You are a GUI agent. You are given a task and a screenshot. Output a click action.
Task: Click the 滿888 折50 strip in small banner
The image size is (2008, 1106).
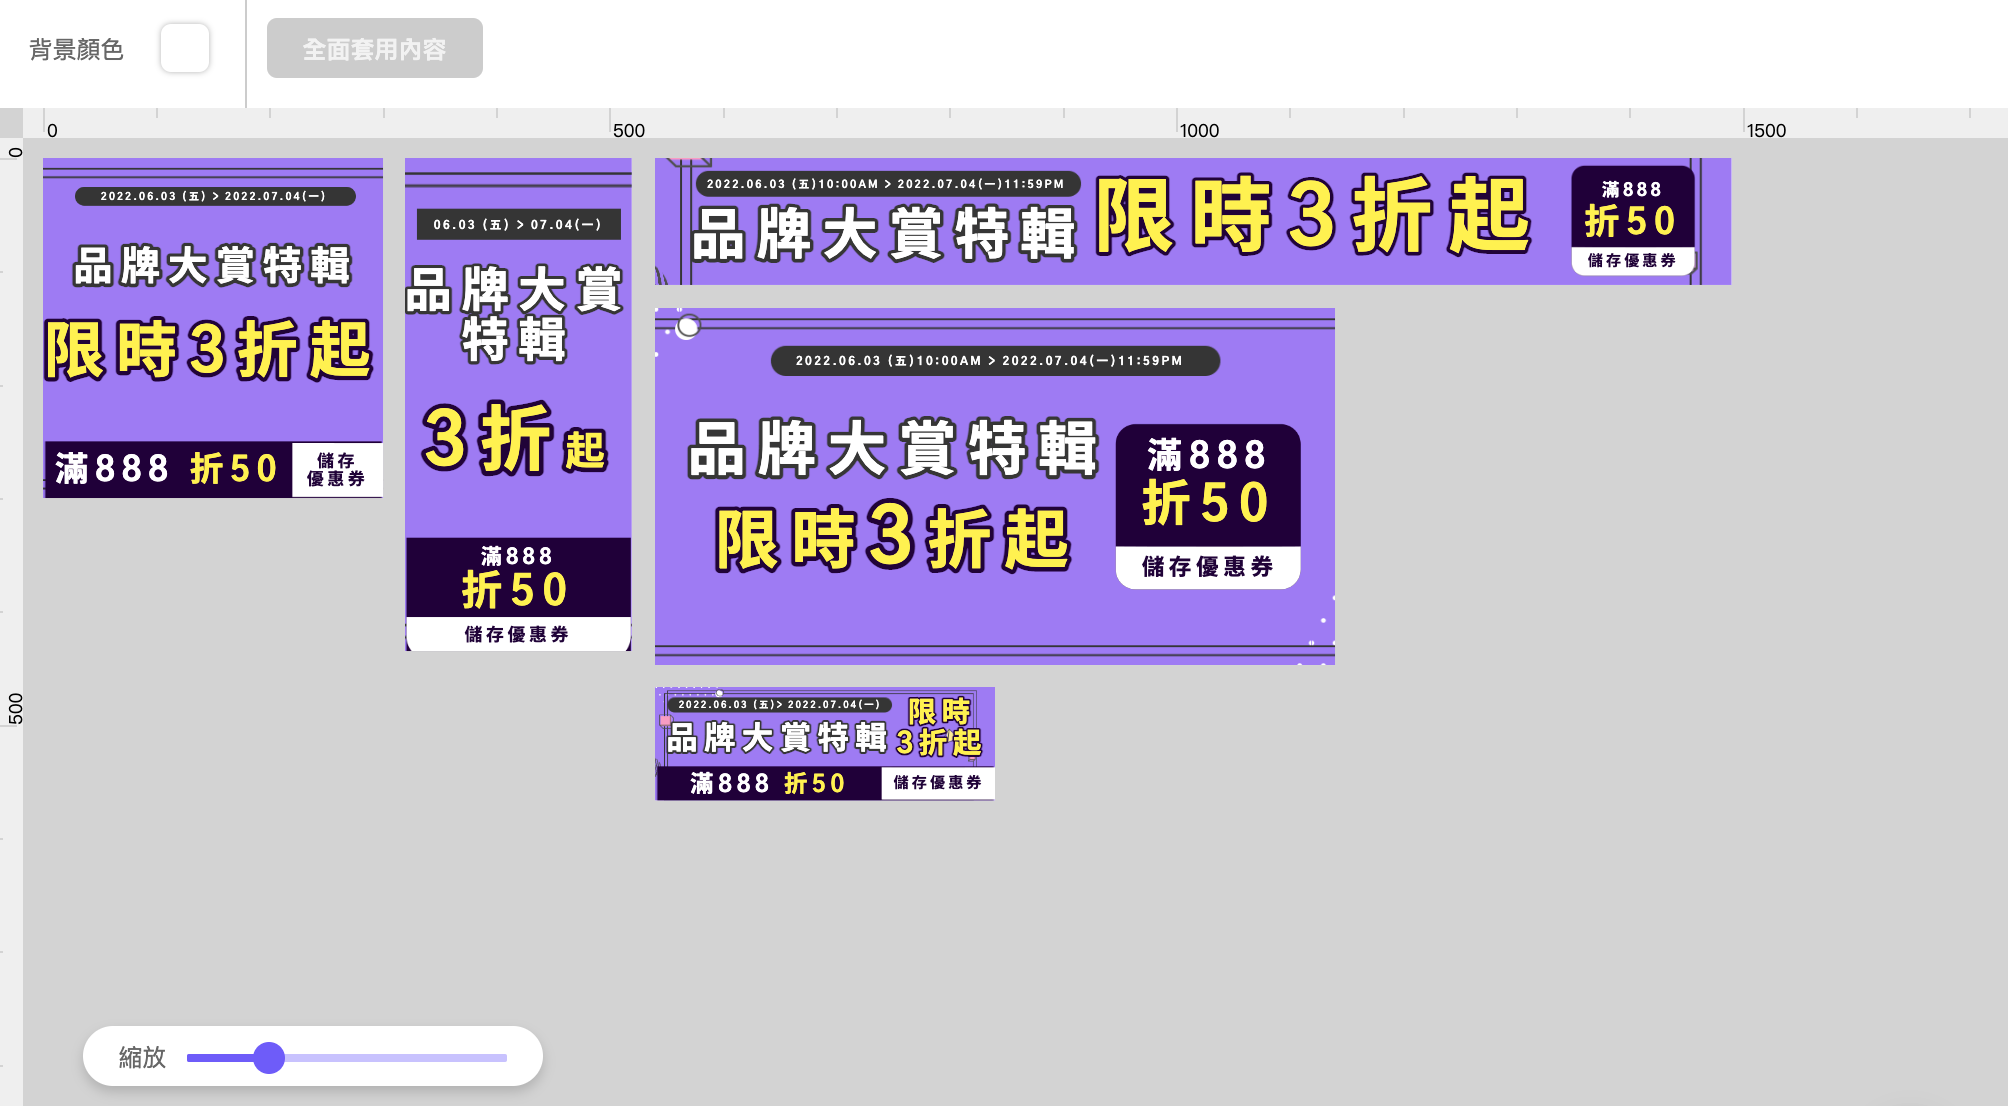(768, 783)
